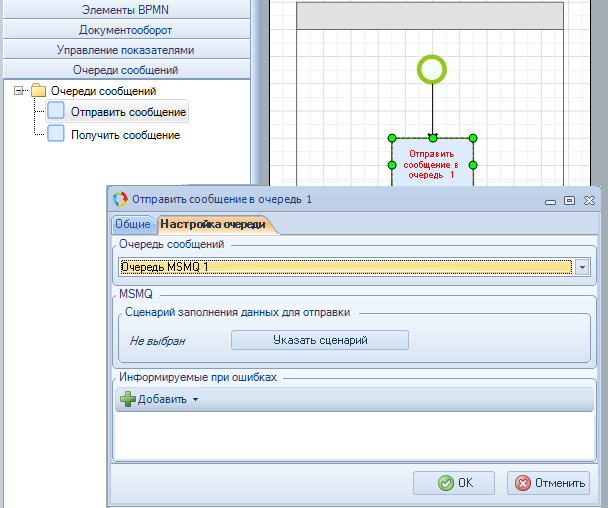The height and width of the screenshot is (508, 608).
Task: Select the Отправить сообщение в очередь task shape
Action: pyautogui.click(x=432, y=163)
